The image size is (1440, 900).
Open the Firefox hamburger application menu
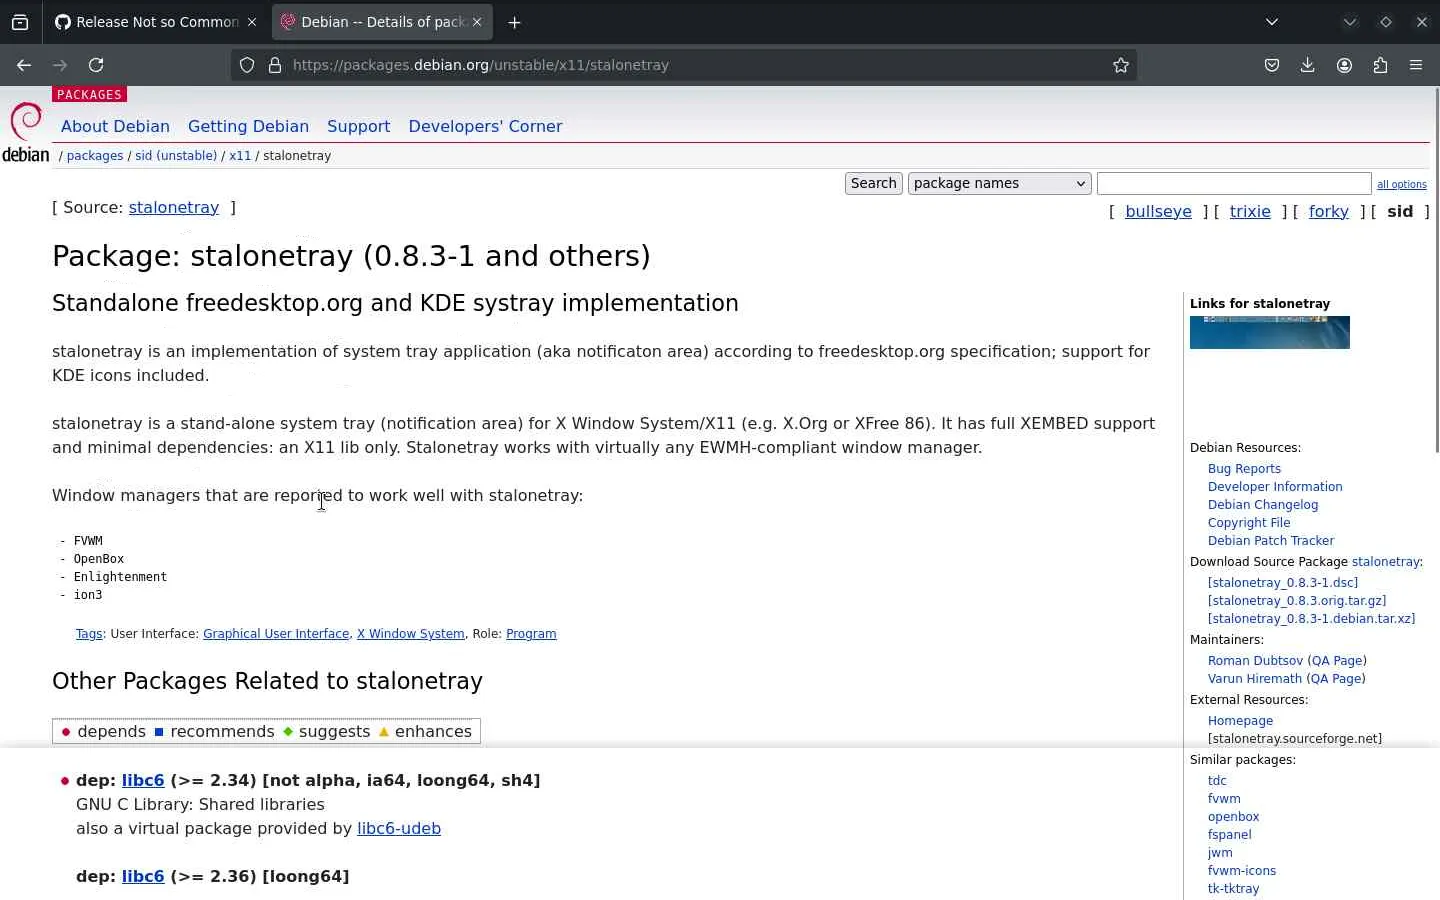(x=1416, y=65)
